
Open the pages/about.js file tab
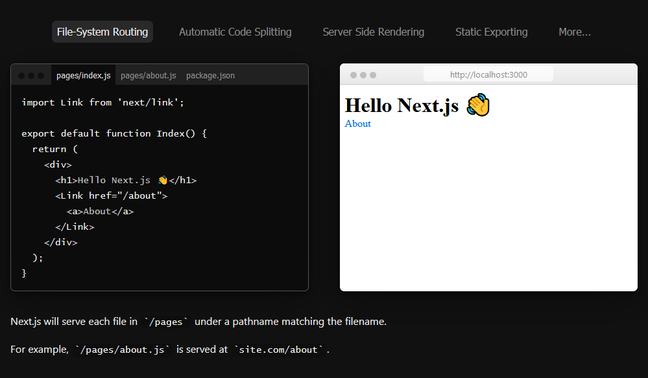(148, 75)
